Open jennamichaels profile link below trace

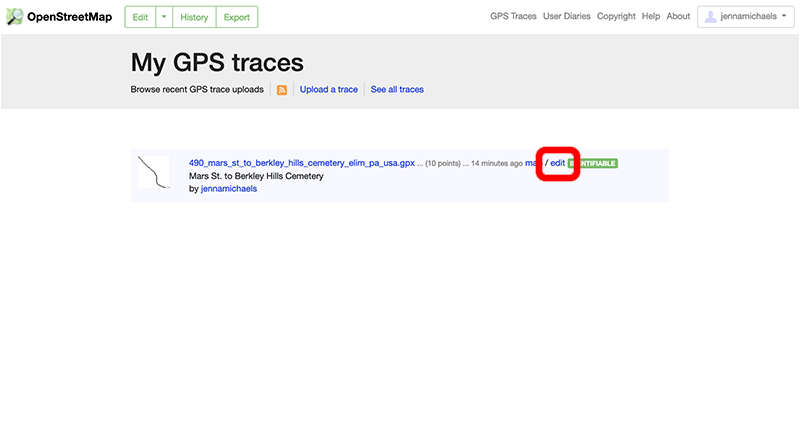coord(229,189)
